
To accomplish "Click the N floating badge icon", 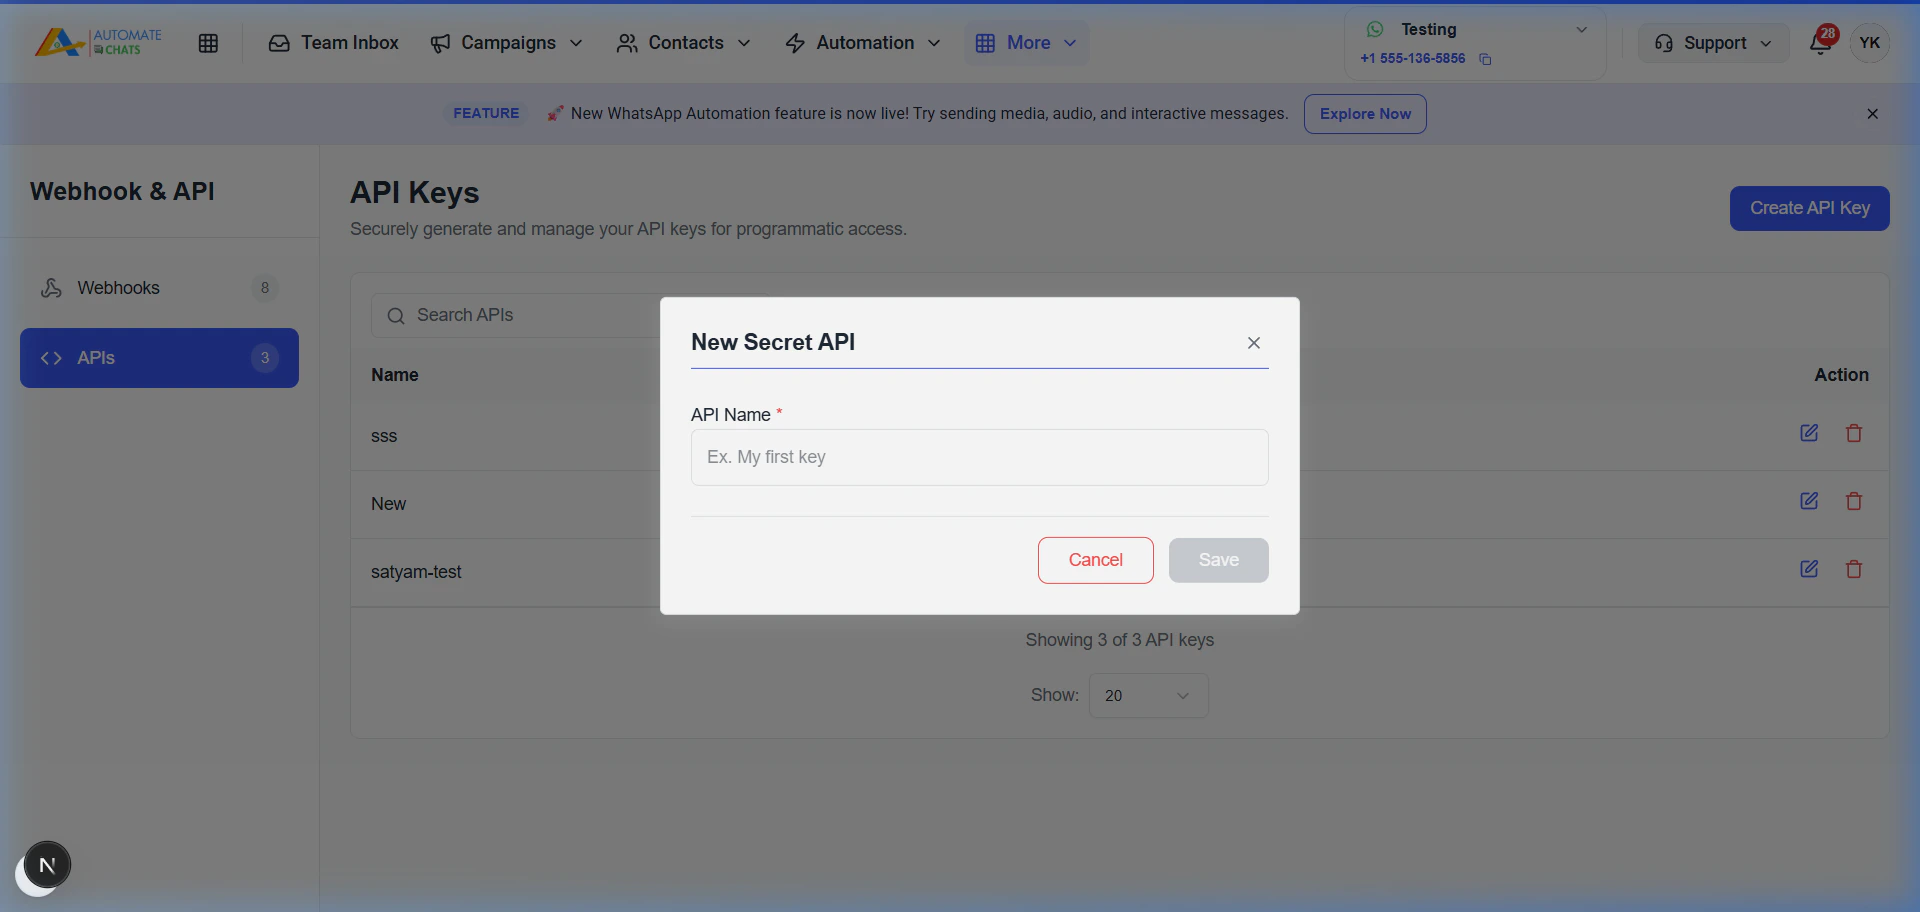I will tap(47, 865).
